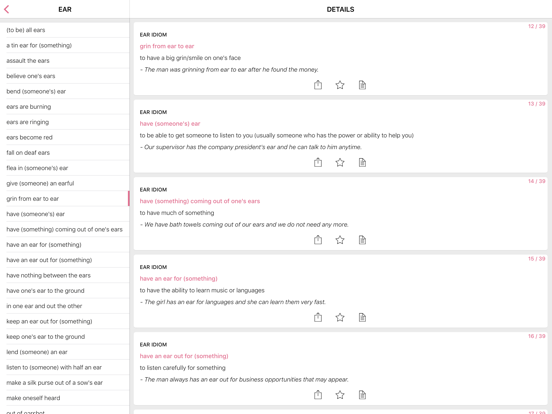Open note icon on 'have an ear for' card
Image resolution: width=552 pixels, height=414 pixels.
362,317
